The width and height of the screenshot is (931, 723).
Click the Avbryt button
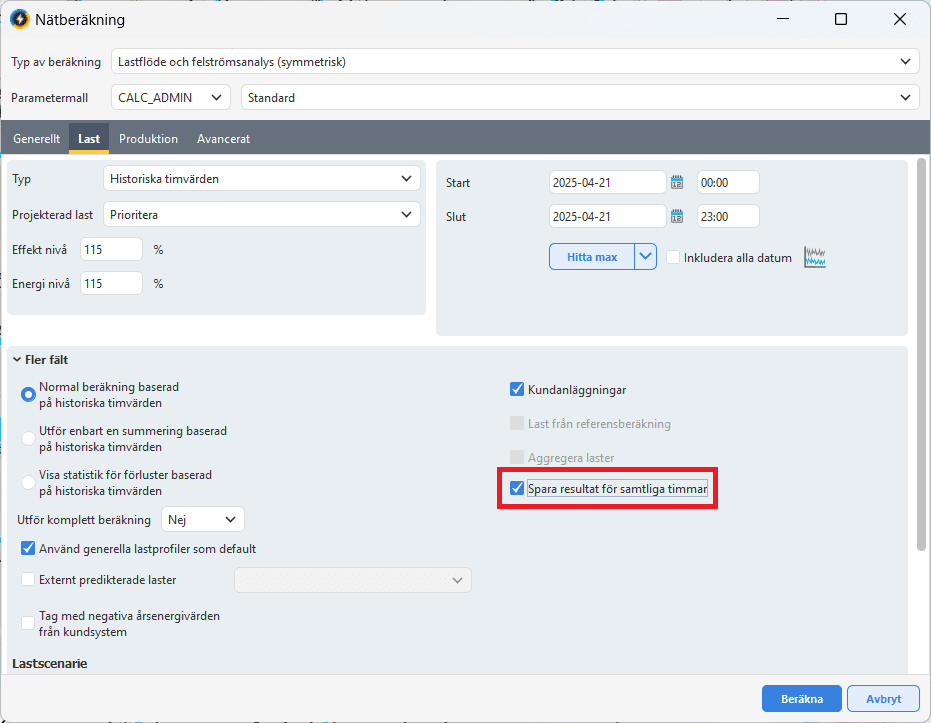(x=883, y=699)
